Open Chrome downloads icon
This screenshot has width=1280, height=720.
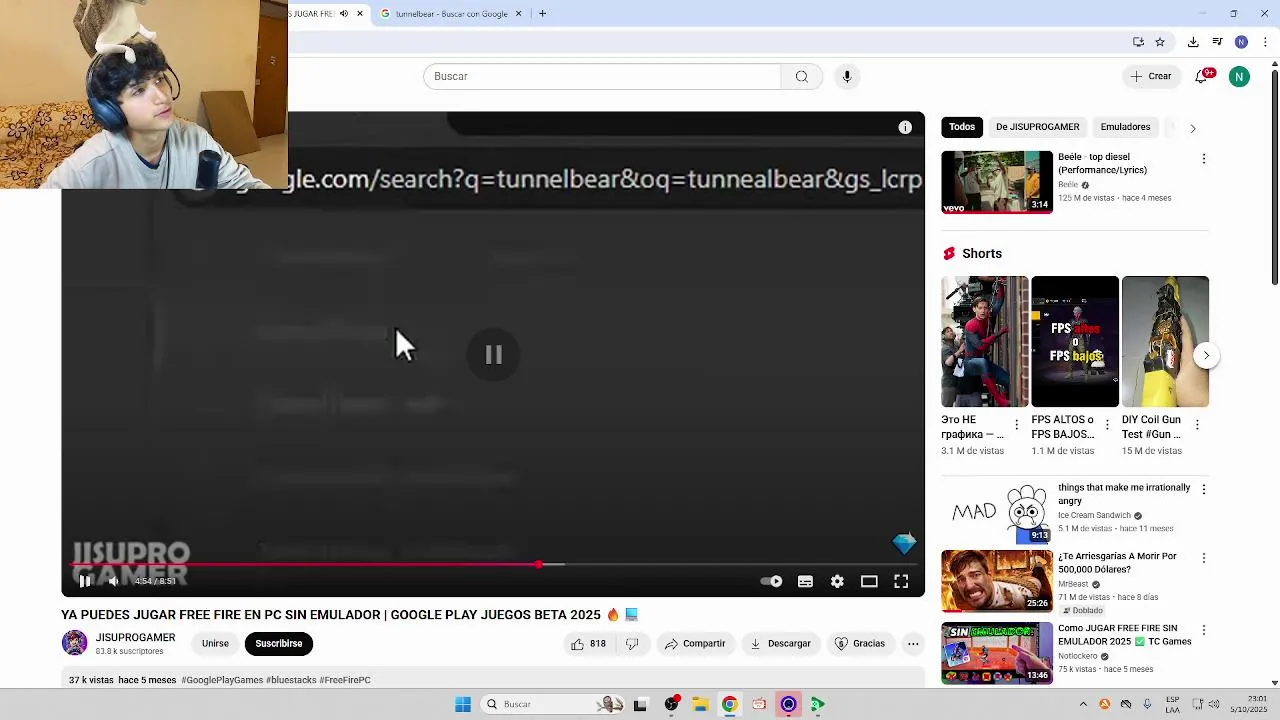1193,42
